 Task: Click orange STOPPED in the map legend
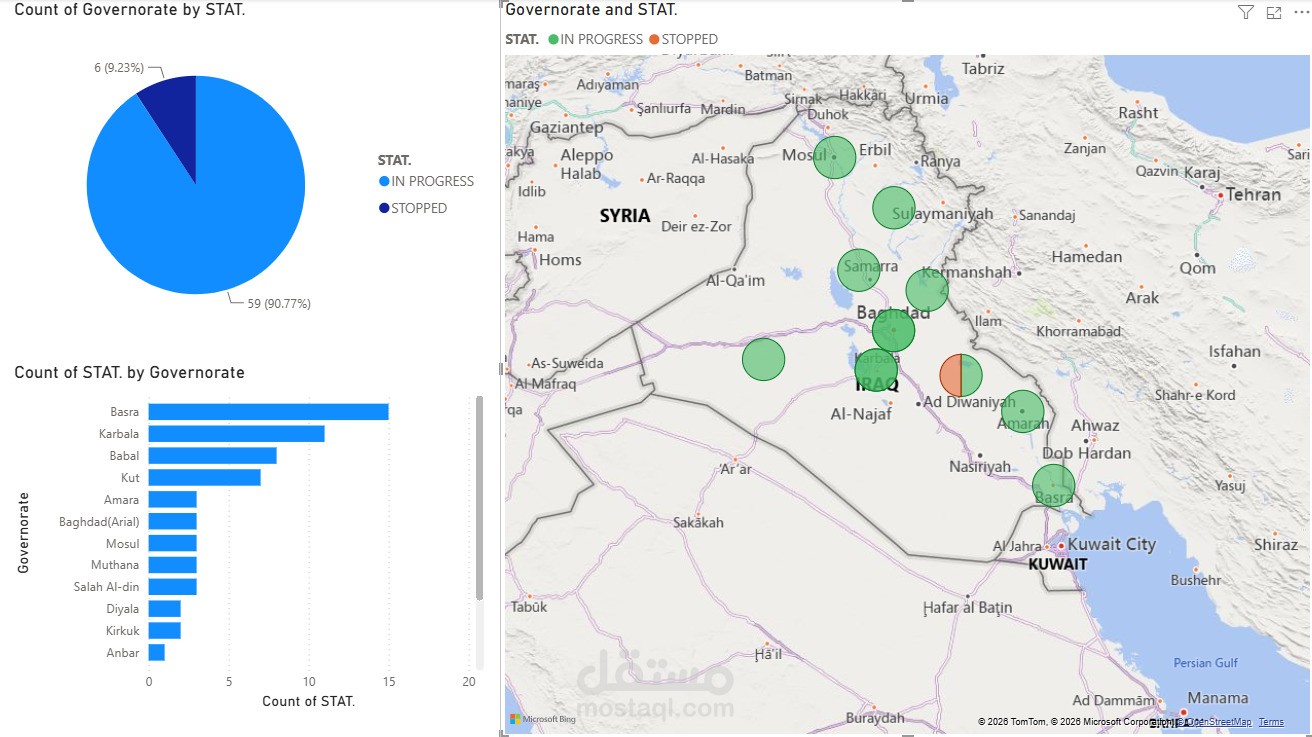[682, 39]
